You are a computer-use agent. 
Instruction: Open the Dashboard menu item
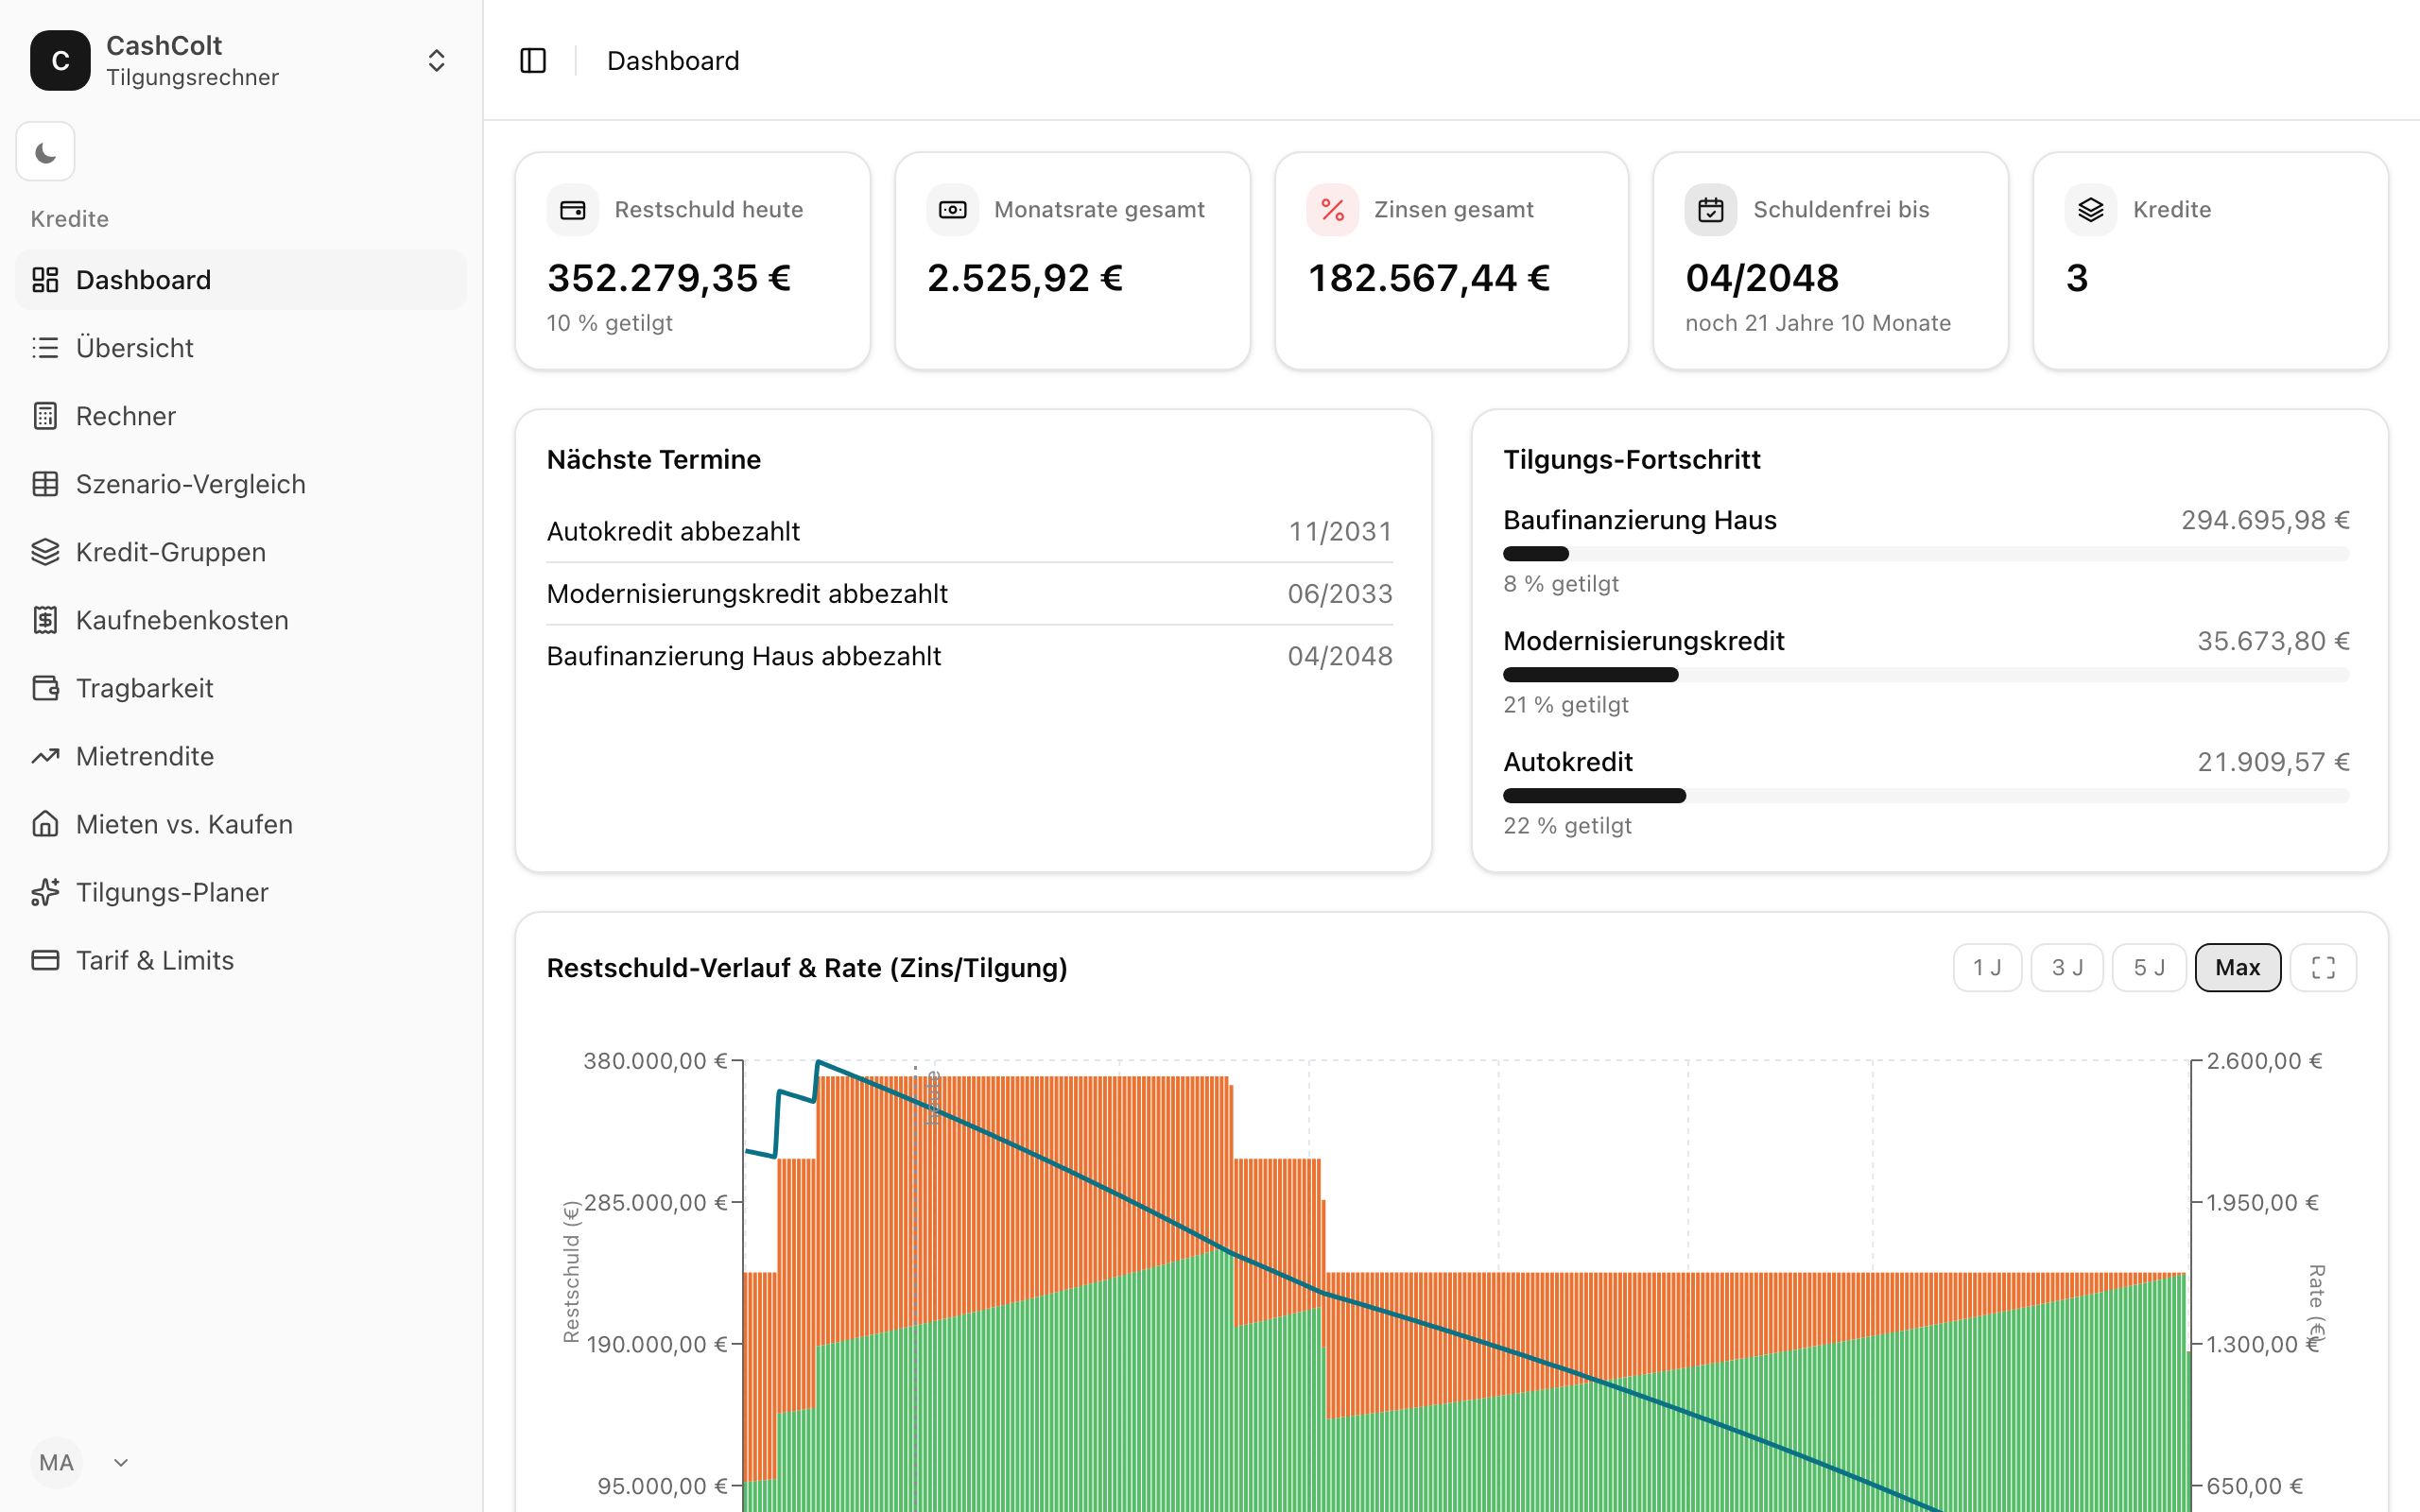[241, 280]
